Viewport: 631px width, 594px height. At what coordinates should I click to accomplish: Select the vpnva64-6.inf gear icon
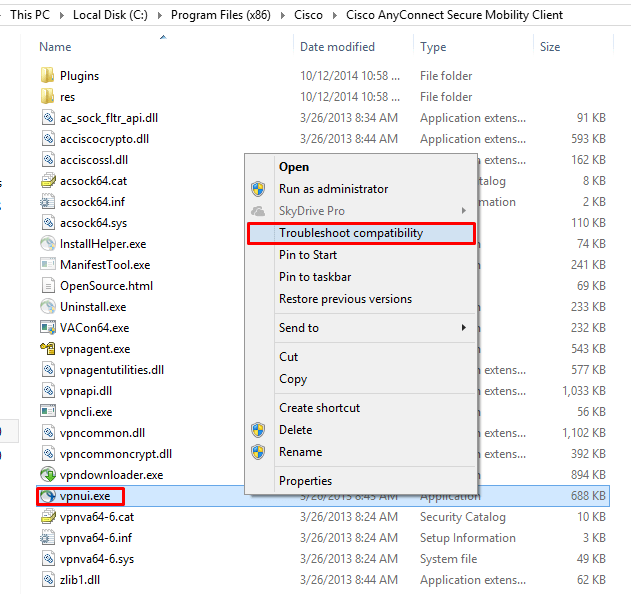(x=47, y=538)
